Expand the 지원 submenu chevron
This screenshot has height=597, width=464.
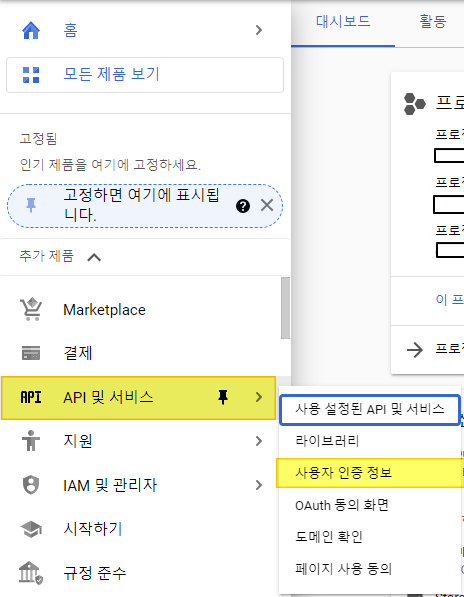tap(259, 441)
